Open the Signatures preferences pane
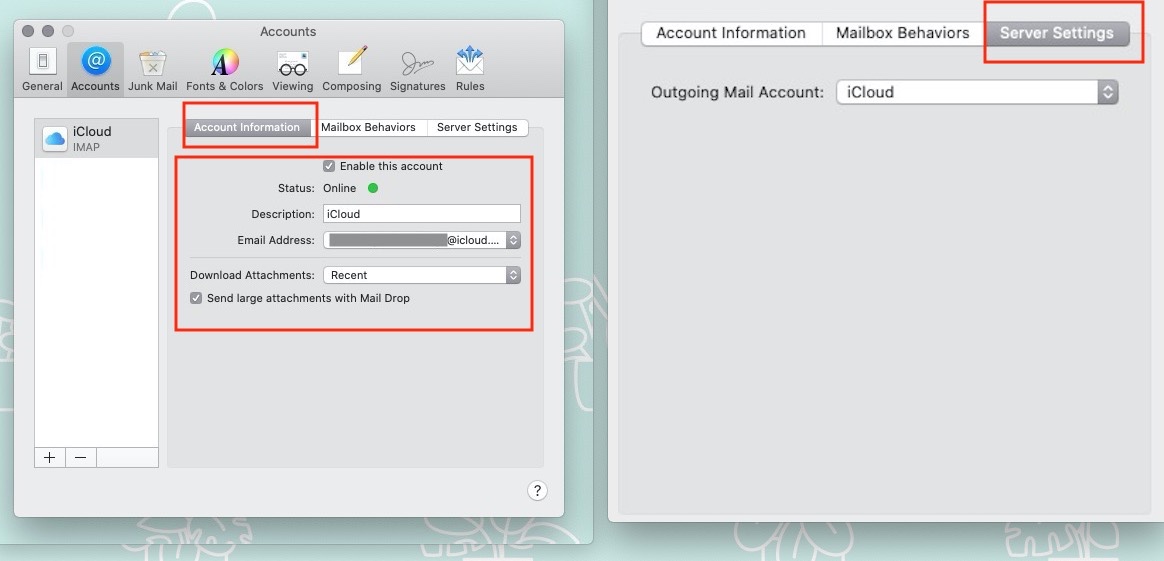This screenshot has width=1164, height=561. click(417, 69)
